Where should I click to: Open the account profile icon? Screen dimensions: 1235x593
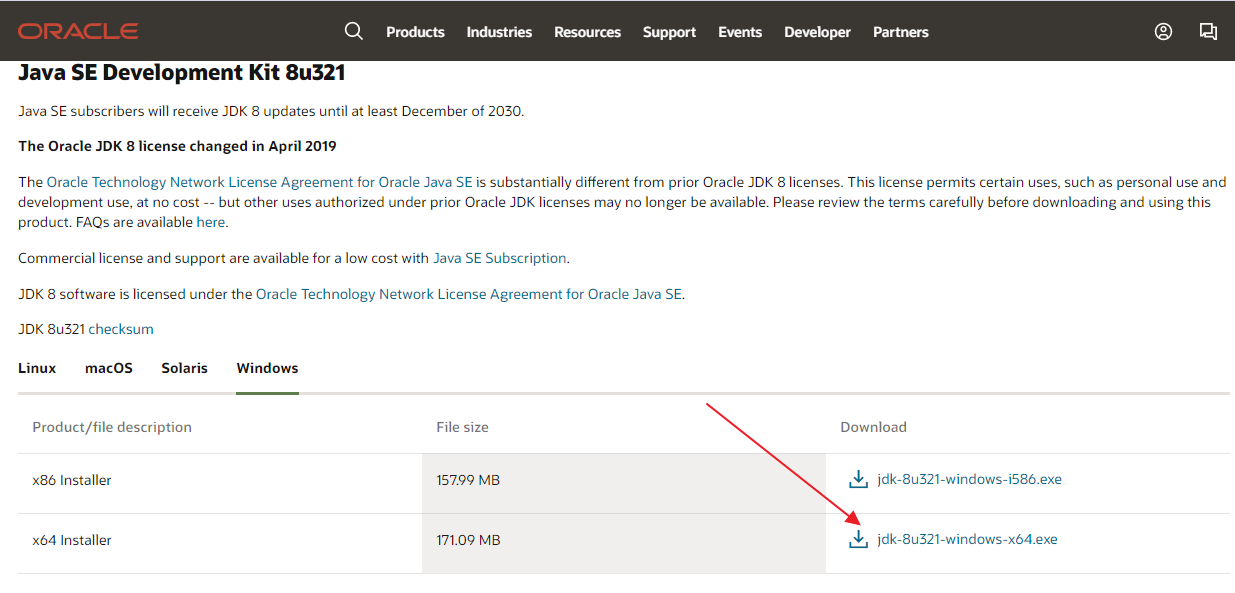(1163, 31)
